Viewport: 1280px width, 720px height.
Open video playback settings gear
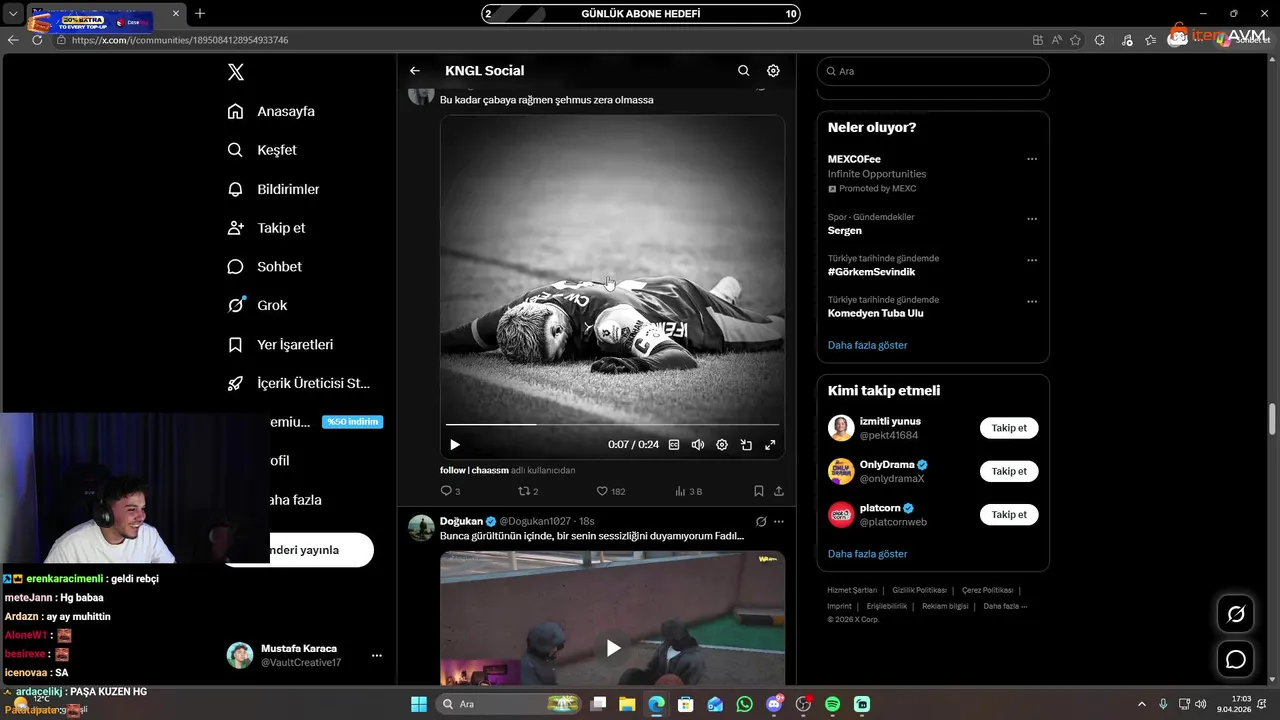coord(722,445)
